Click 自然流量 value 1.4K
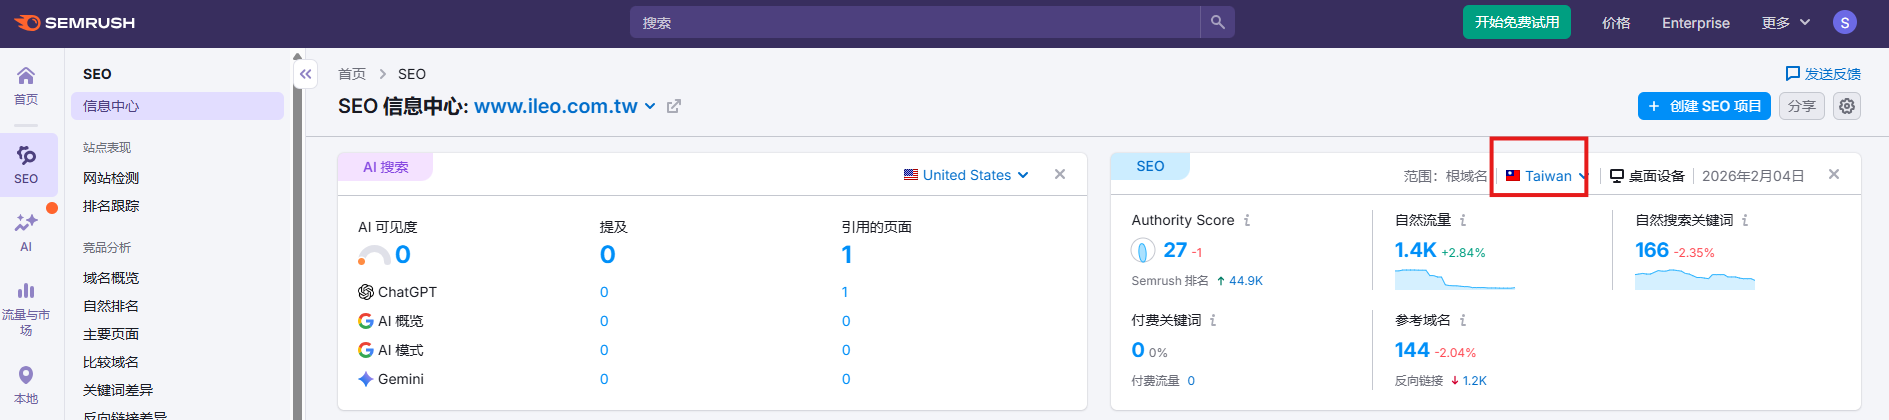 (x=1415, y=250)
